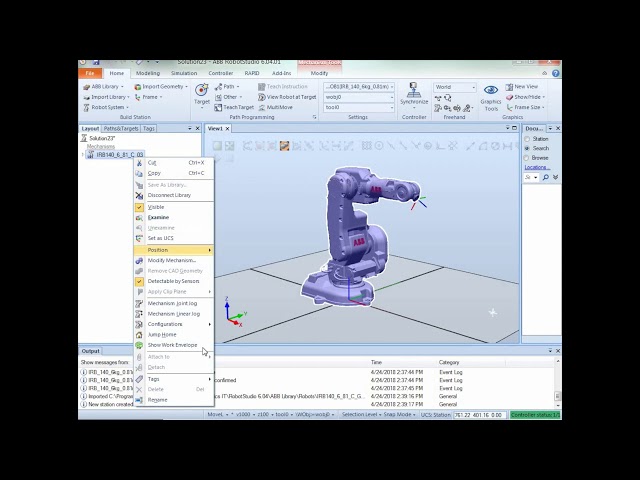
Task: Click the IRB140 mechanism icon in Layout tree
Action: (91, 155)
